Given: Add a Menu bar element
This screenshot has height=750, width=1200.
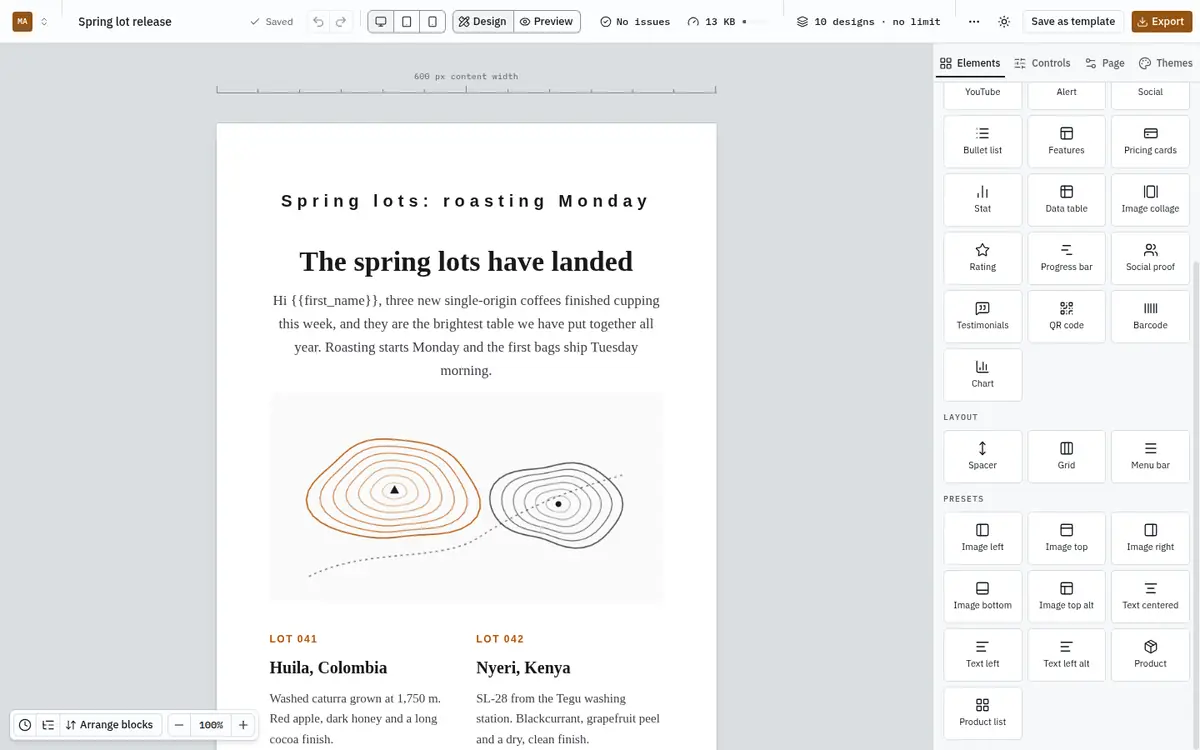Looking at the screenshot, I should pos(1150,456).
